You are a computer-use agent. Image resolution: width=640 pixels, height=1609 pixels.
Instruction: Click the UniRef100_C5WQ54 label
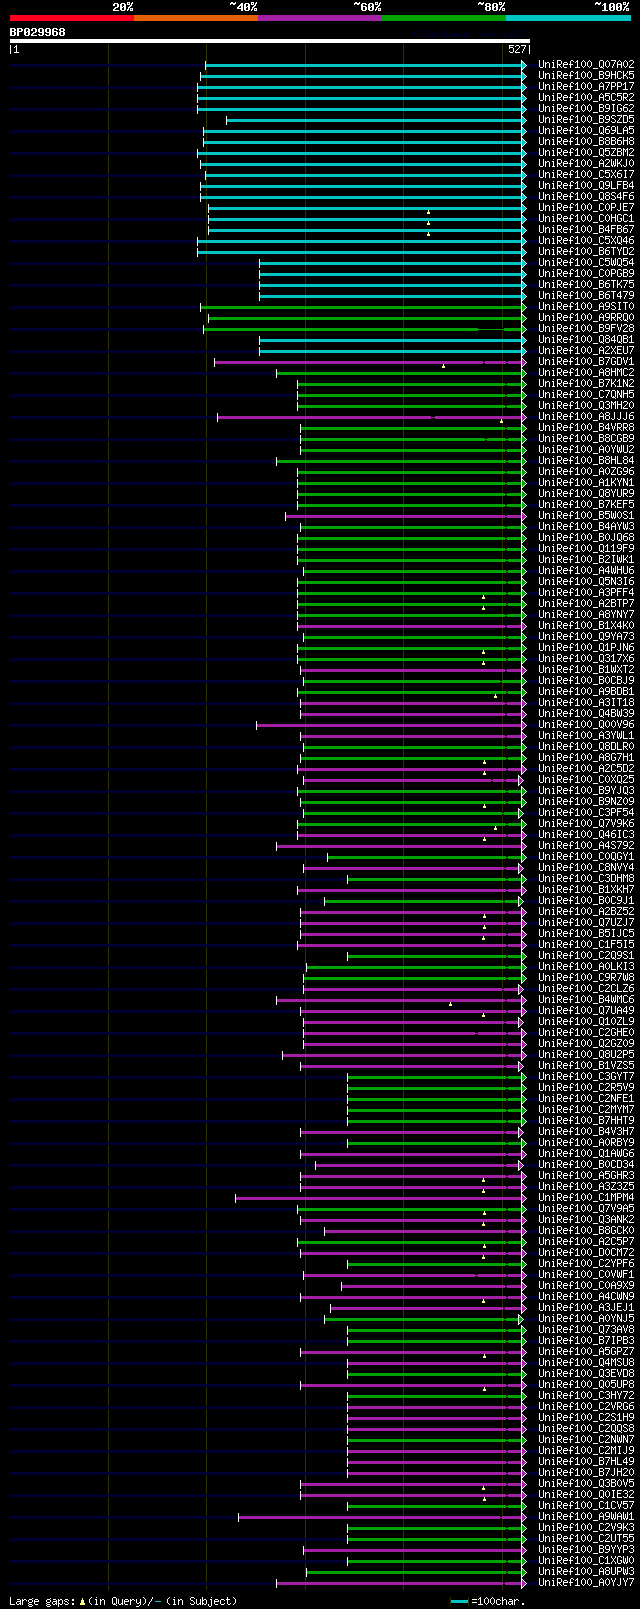[586, 263]
